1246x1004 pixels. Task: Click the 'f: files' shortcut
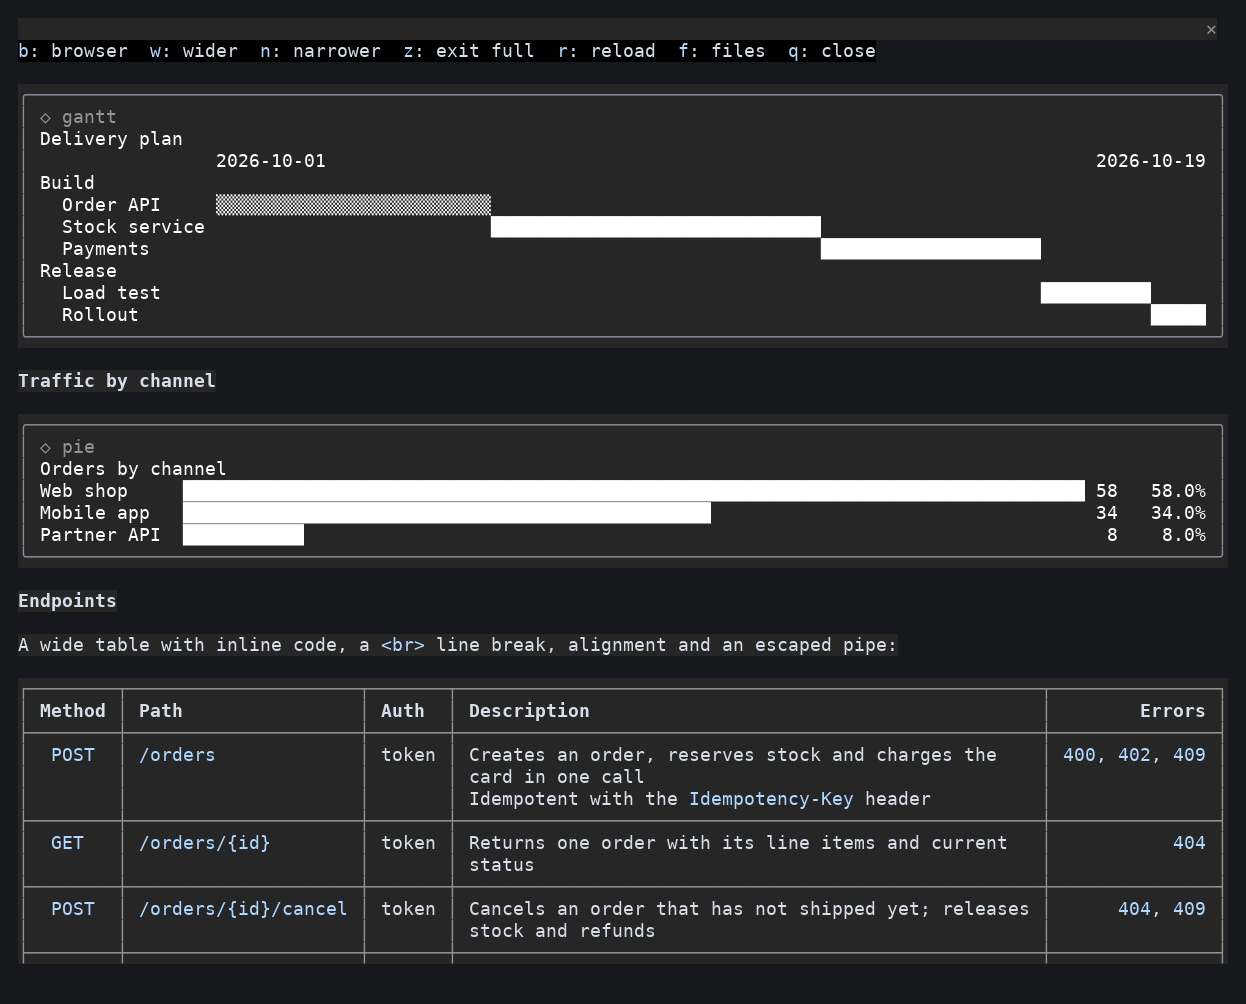(722, 51)
